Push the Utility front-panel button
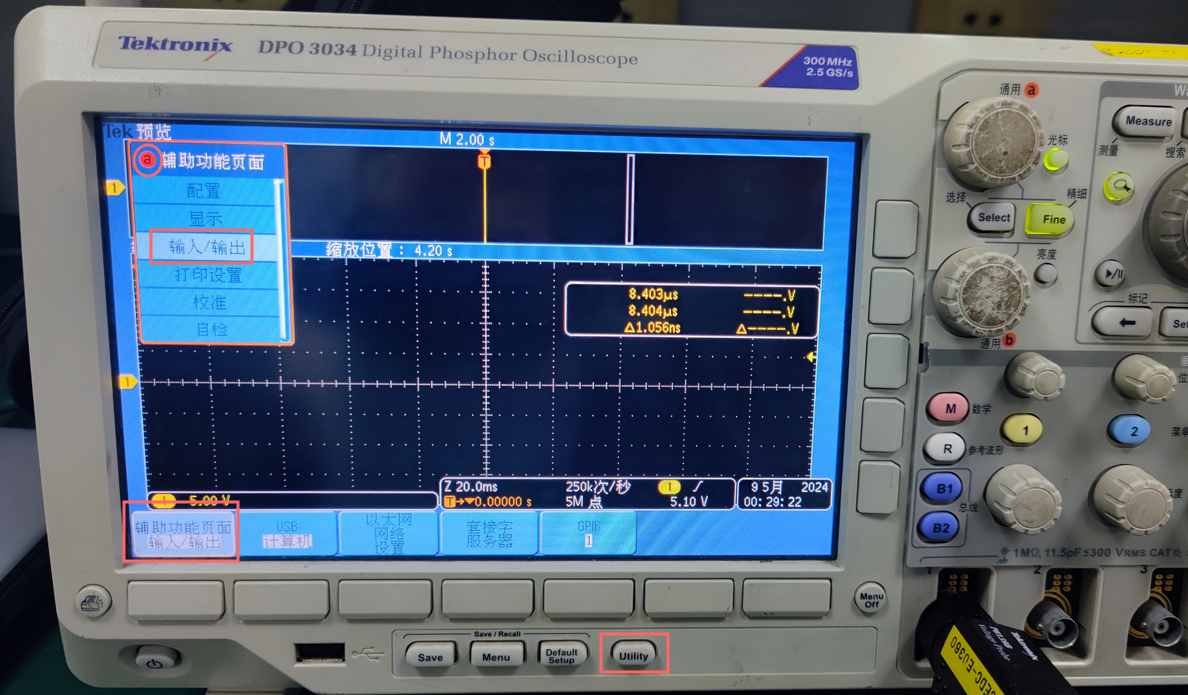The height and width of the screenshot is (695, 1188). click(x=633, y=656)
